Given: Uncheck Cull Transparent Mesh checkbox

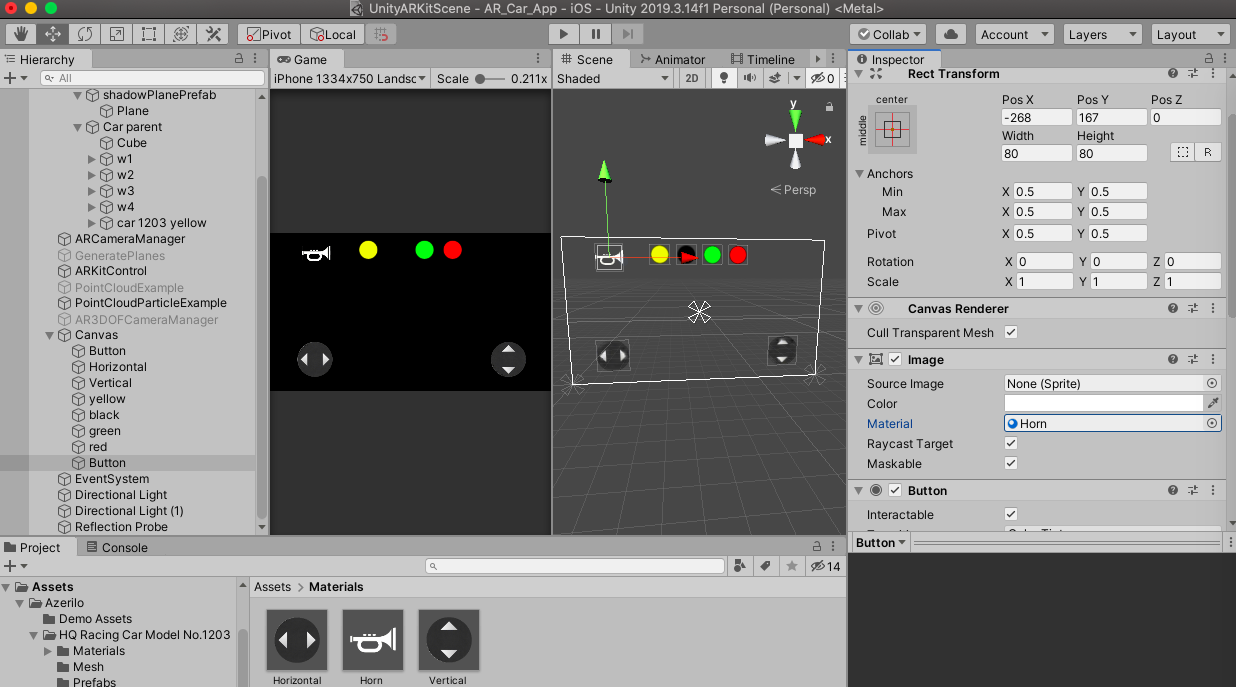Looking at the screenshot, I should click(x=1011, y=333).
